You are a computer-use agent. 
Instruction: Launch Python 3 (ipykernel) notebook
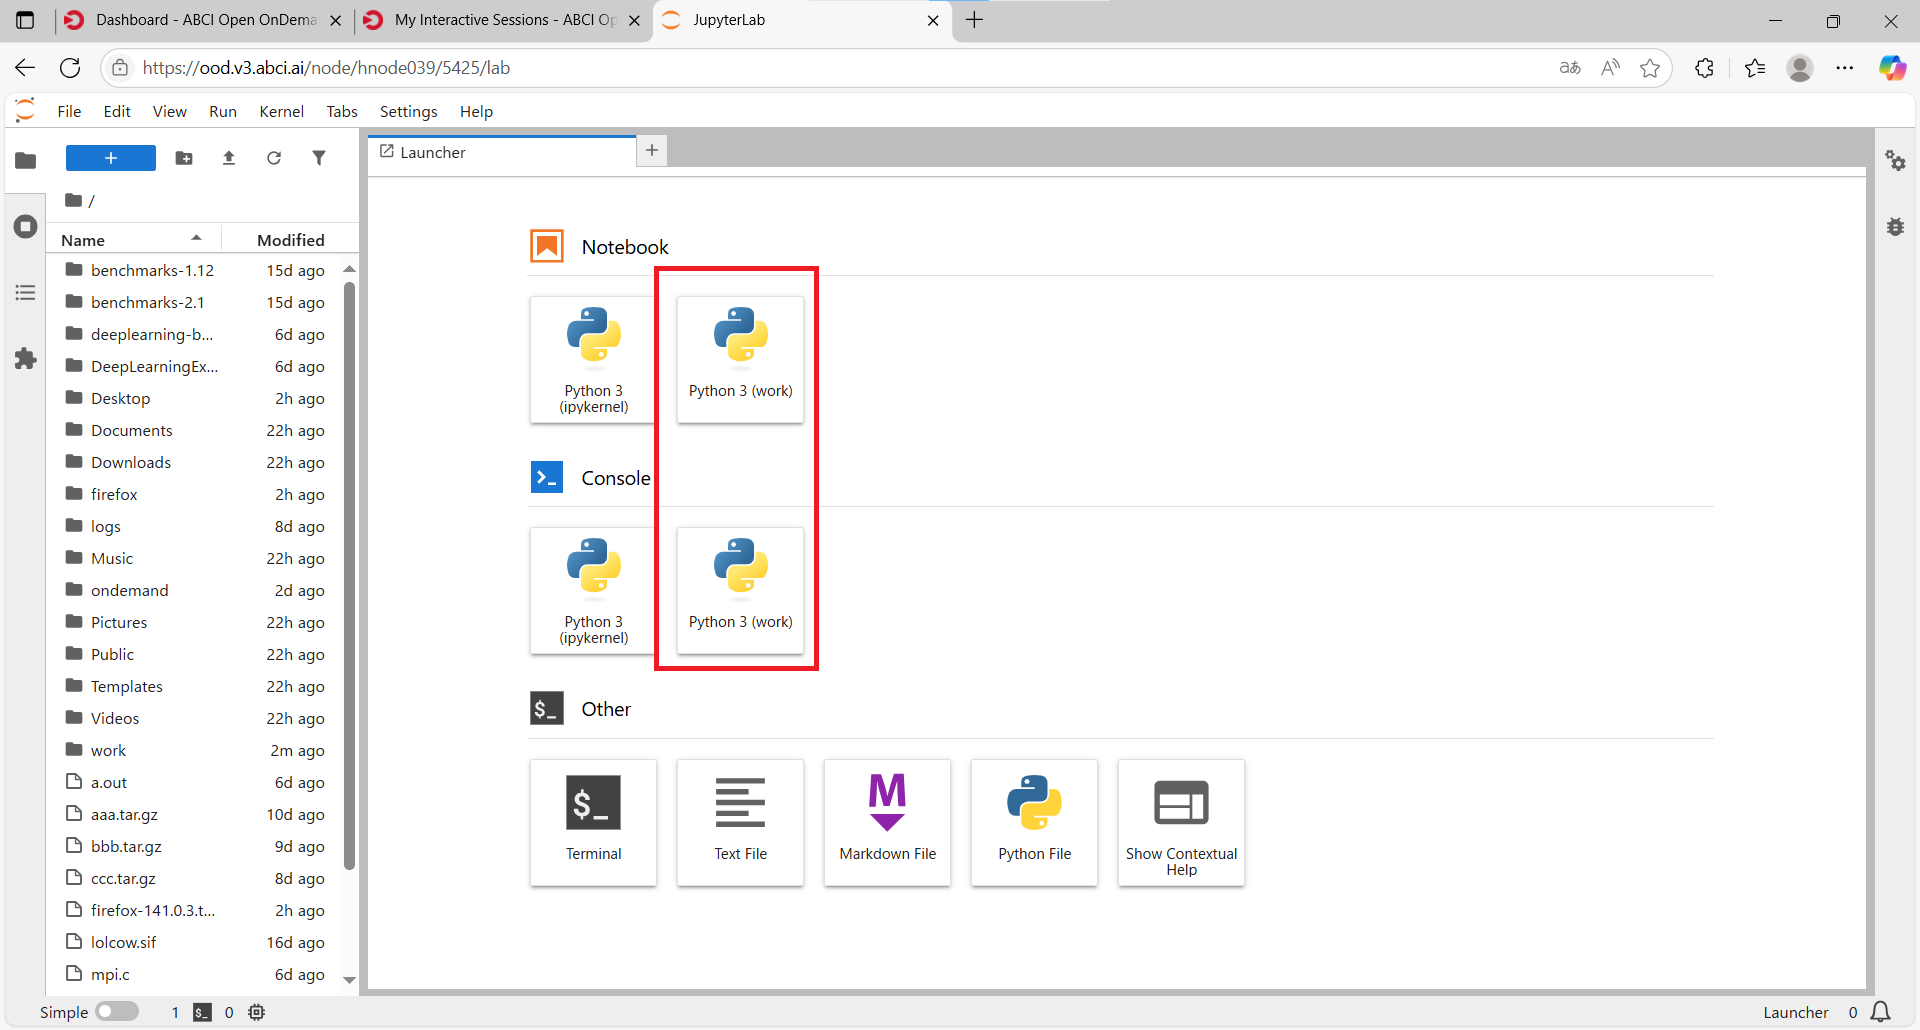pos(594,360)
